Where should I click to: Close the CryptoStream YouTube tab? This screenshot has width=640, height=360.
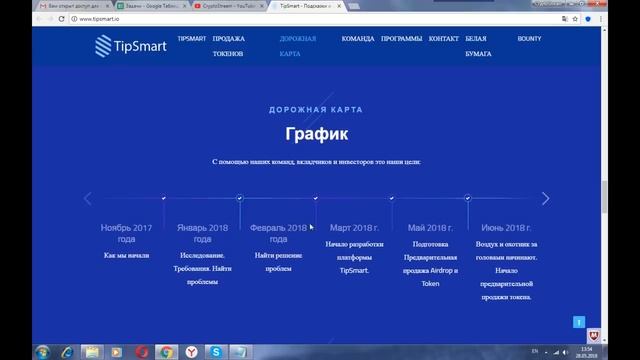tap(262, 6)
